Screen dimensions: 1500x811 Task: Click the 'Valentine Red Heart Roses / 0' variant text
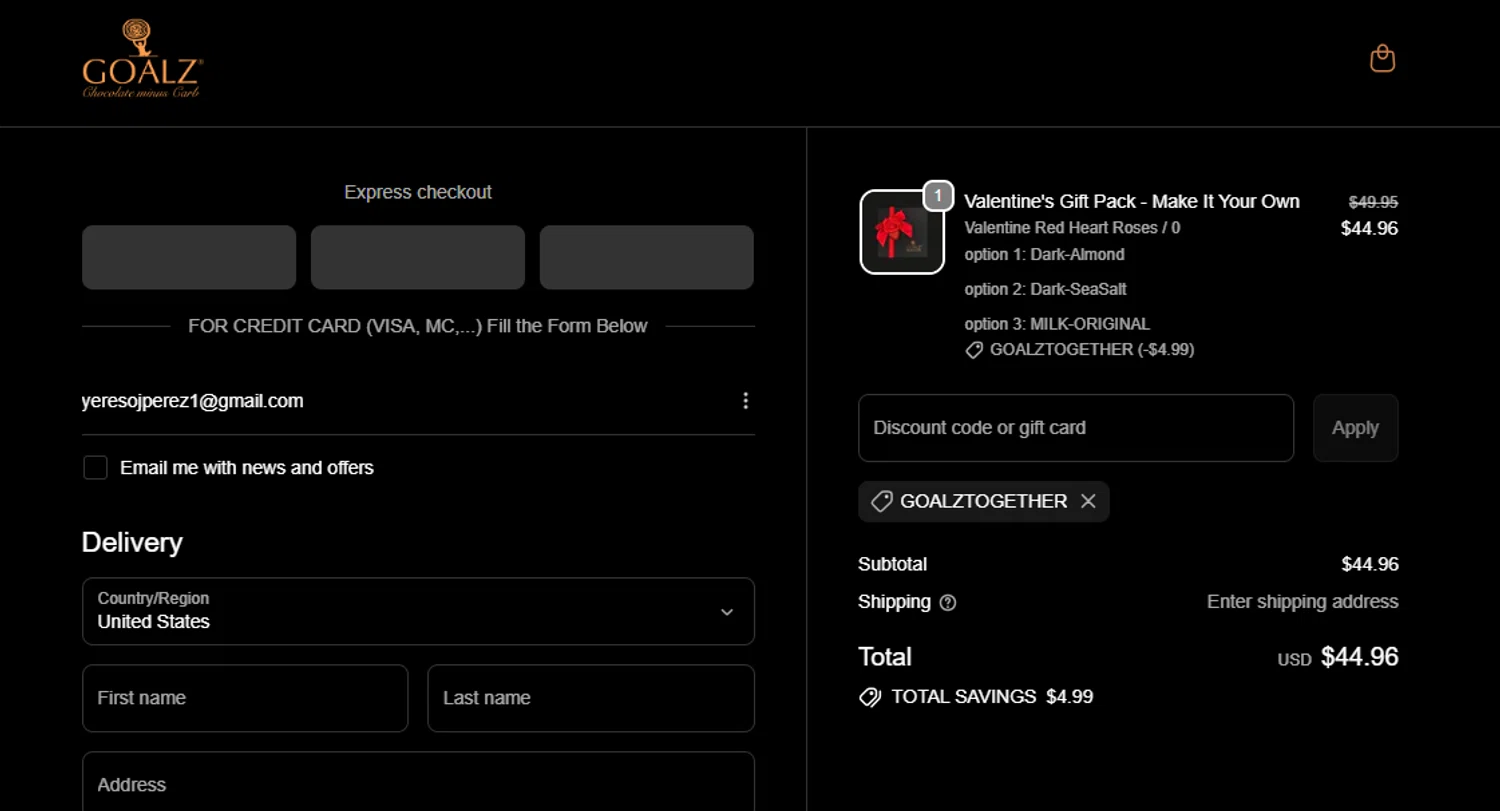coord(1072,228)
